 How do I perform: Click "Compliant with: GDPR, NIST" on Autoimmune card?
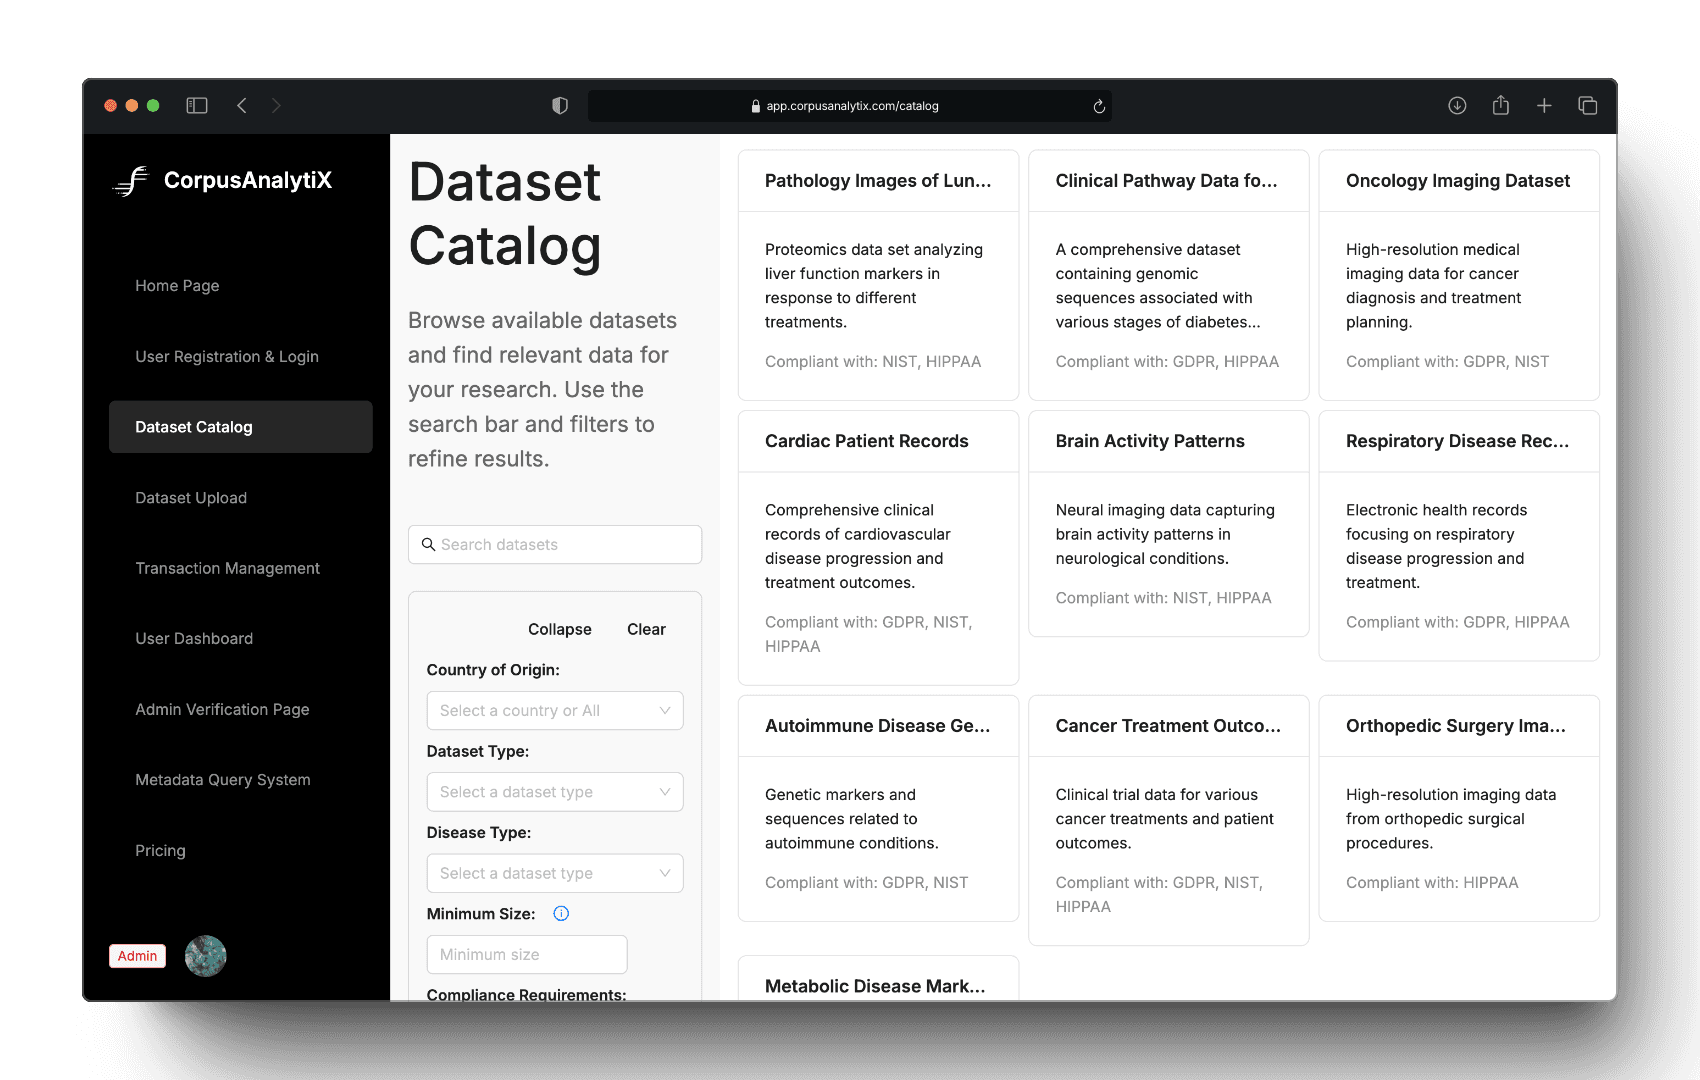(866, 882)
